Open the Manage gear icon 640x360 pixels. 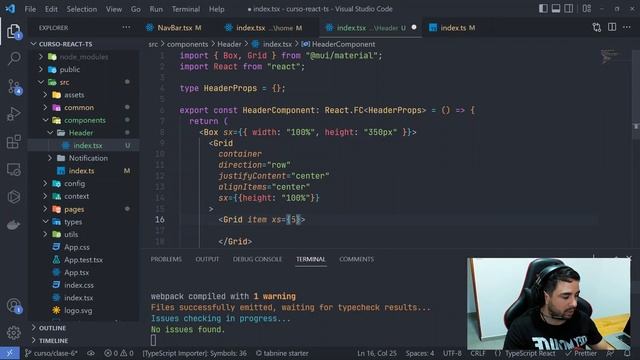click(x=14, y=333)
